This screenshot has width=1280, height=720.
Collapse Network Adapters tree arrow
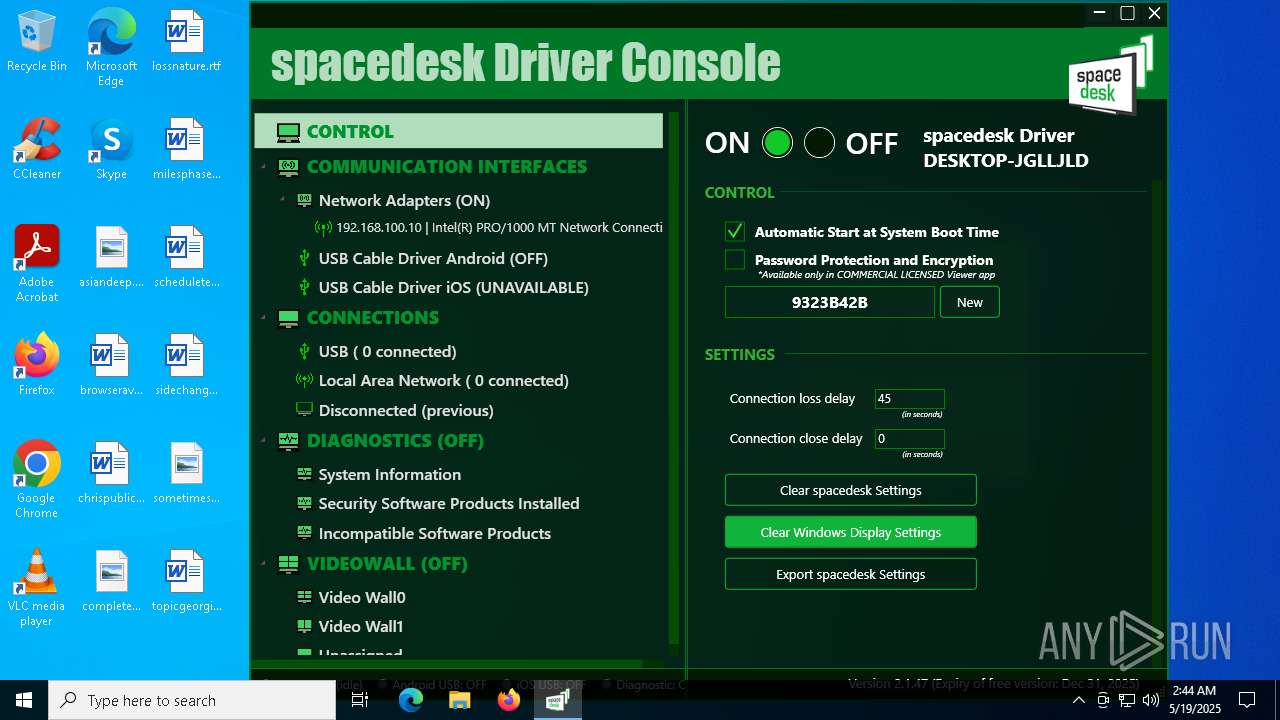coord(283,200)
